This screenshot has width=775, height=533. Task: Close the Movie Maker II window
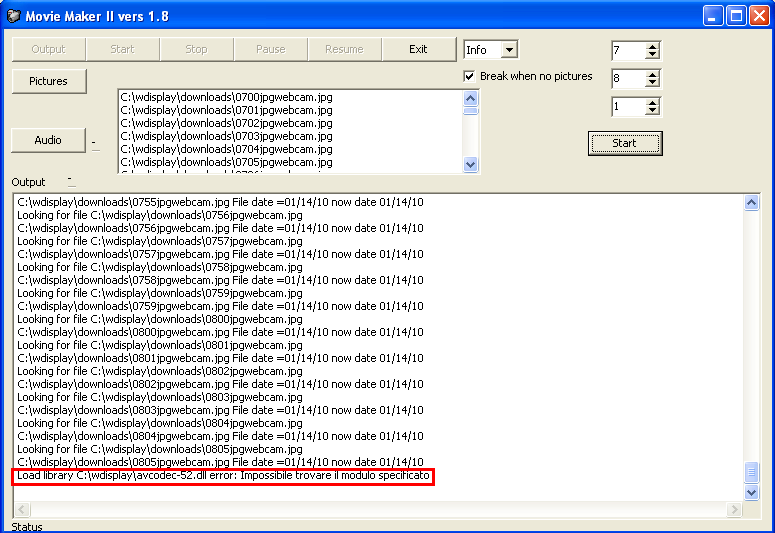[x=759, y=16]
